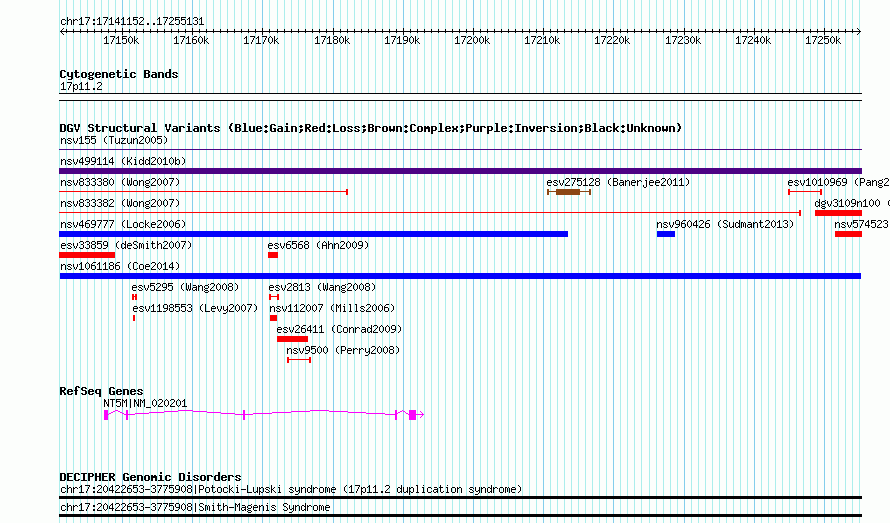Click the DGV Structural Variants track title

(x=371, y=128)
